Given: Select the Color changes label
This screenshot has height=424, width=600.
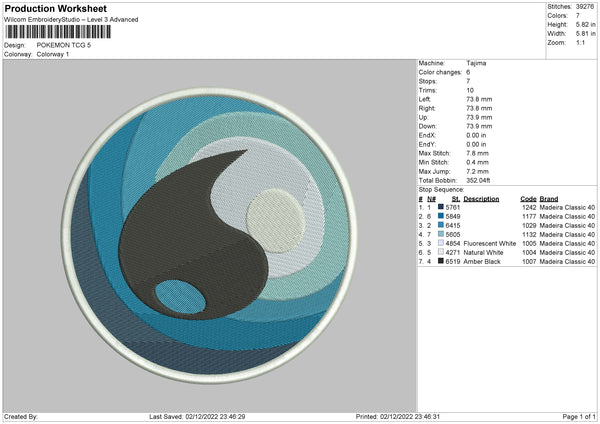Looking at the screenshot, I should pyautogui.click(x=440, y=72).
